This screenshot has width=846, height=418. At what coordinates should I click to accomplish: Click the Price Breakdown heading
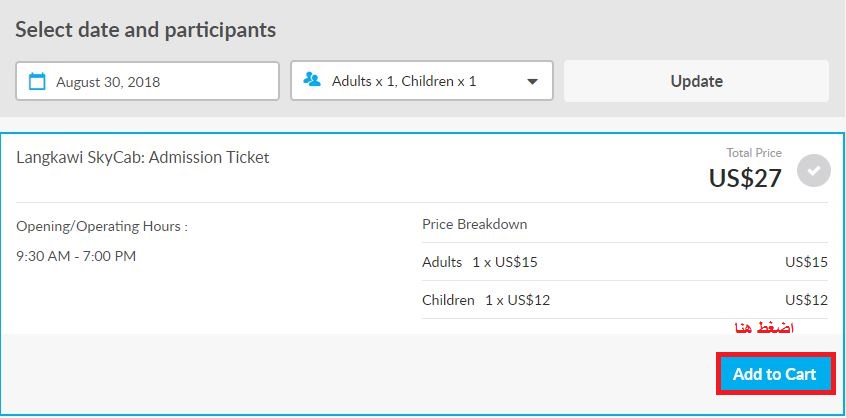click(475, 224)
